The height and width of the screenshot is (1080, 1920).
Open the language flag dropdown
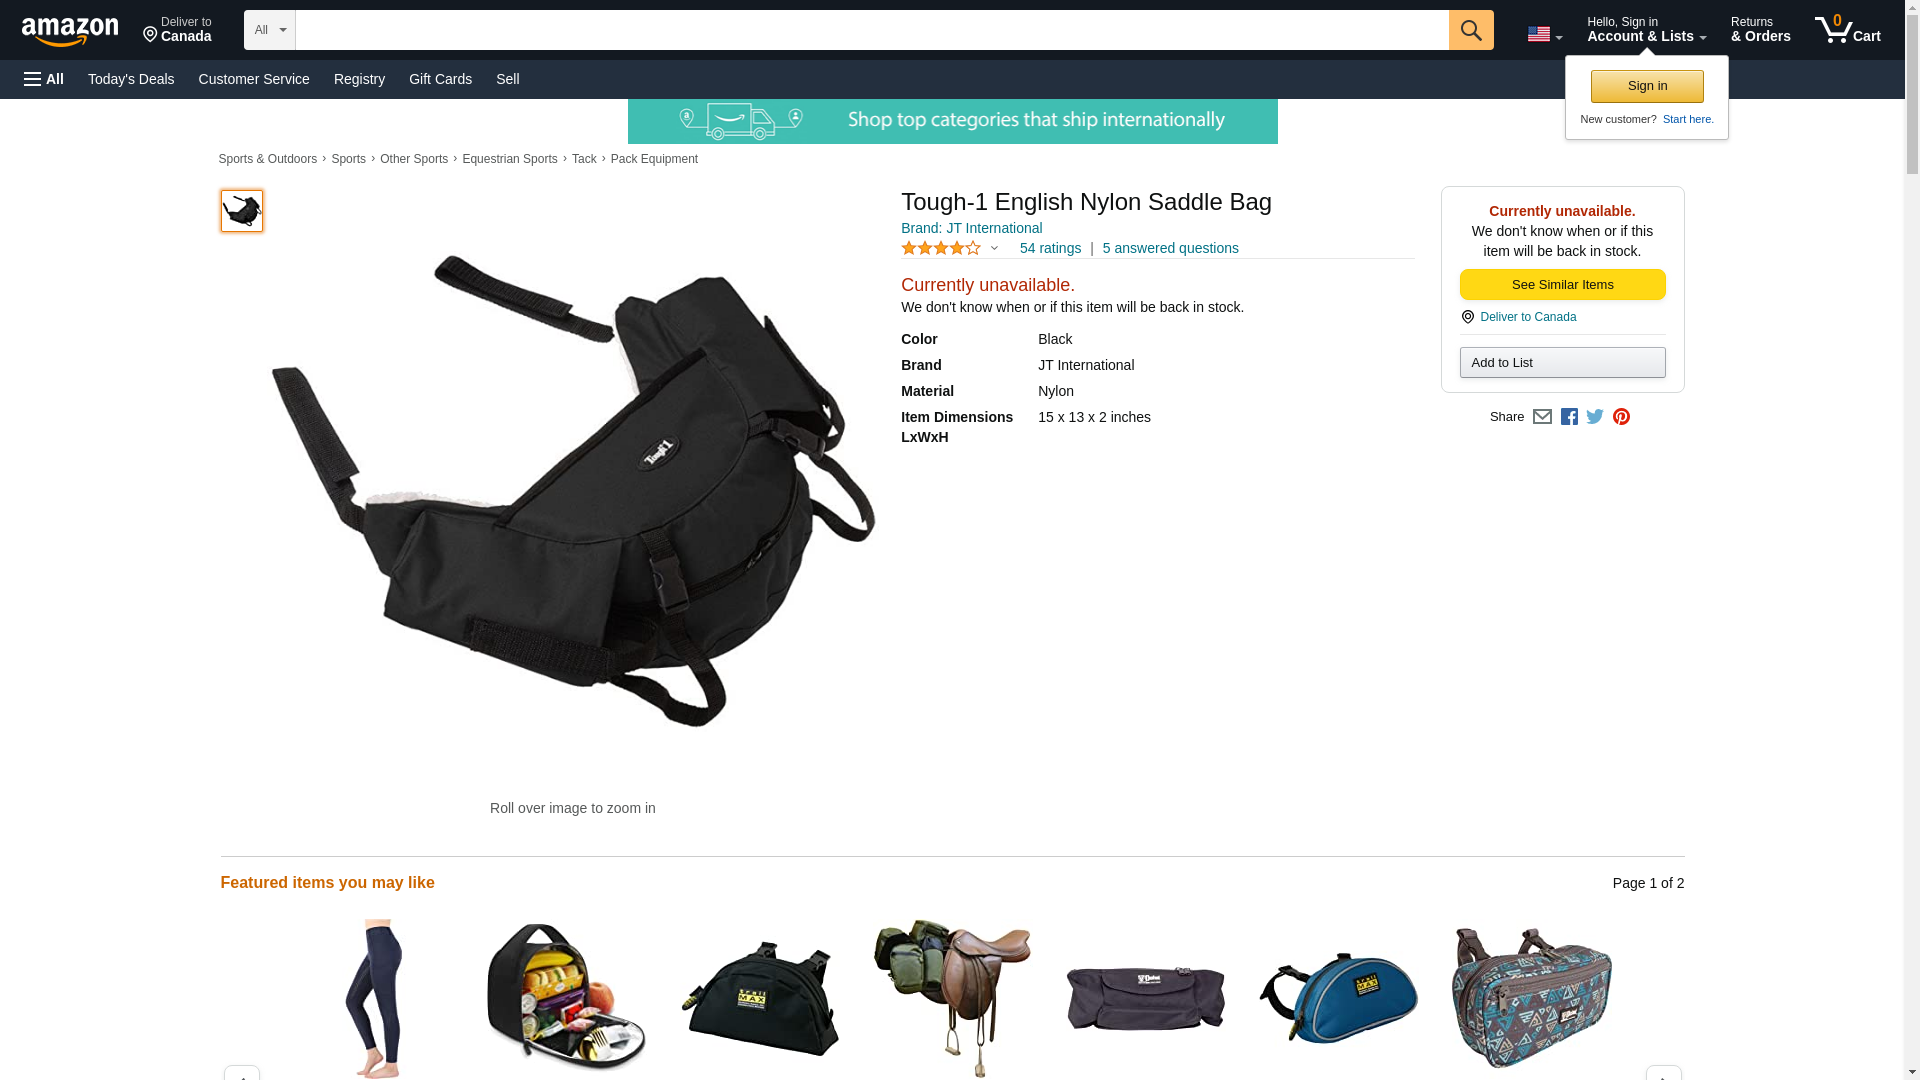(x=1545, y=35)
